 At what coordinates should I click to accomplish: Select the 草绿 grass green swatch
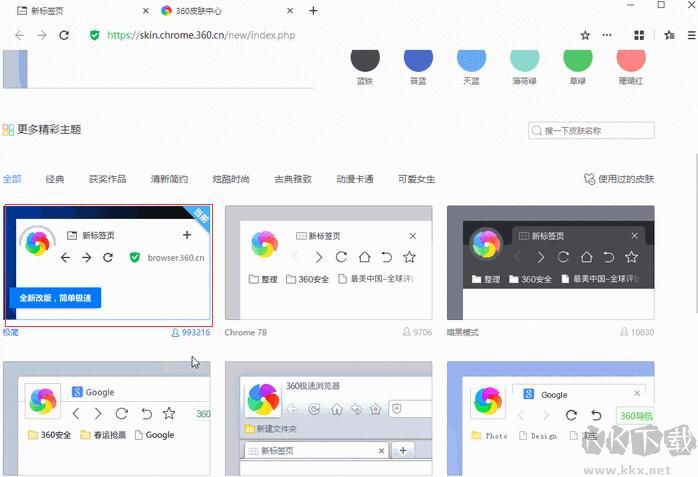click(578, 60)
